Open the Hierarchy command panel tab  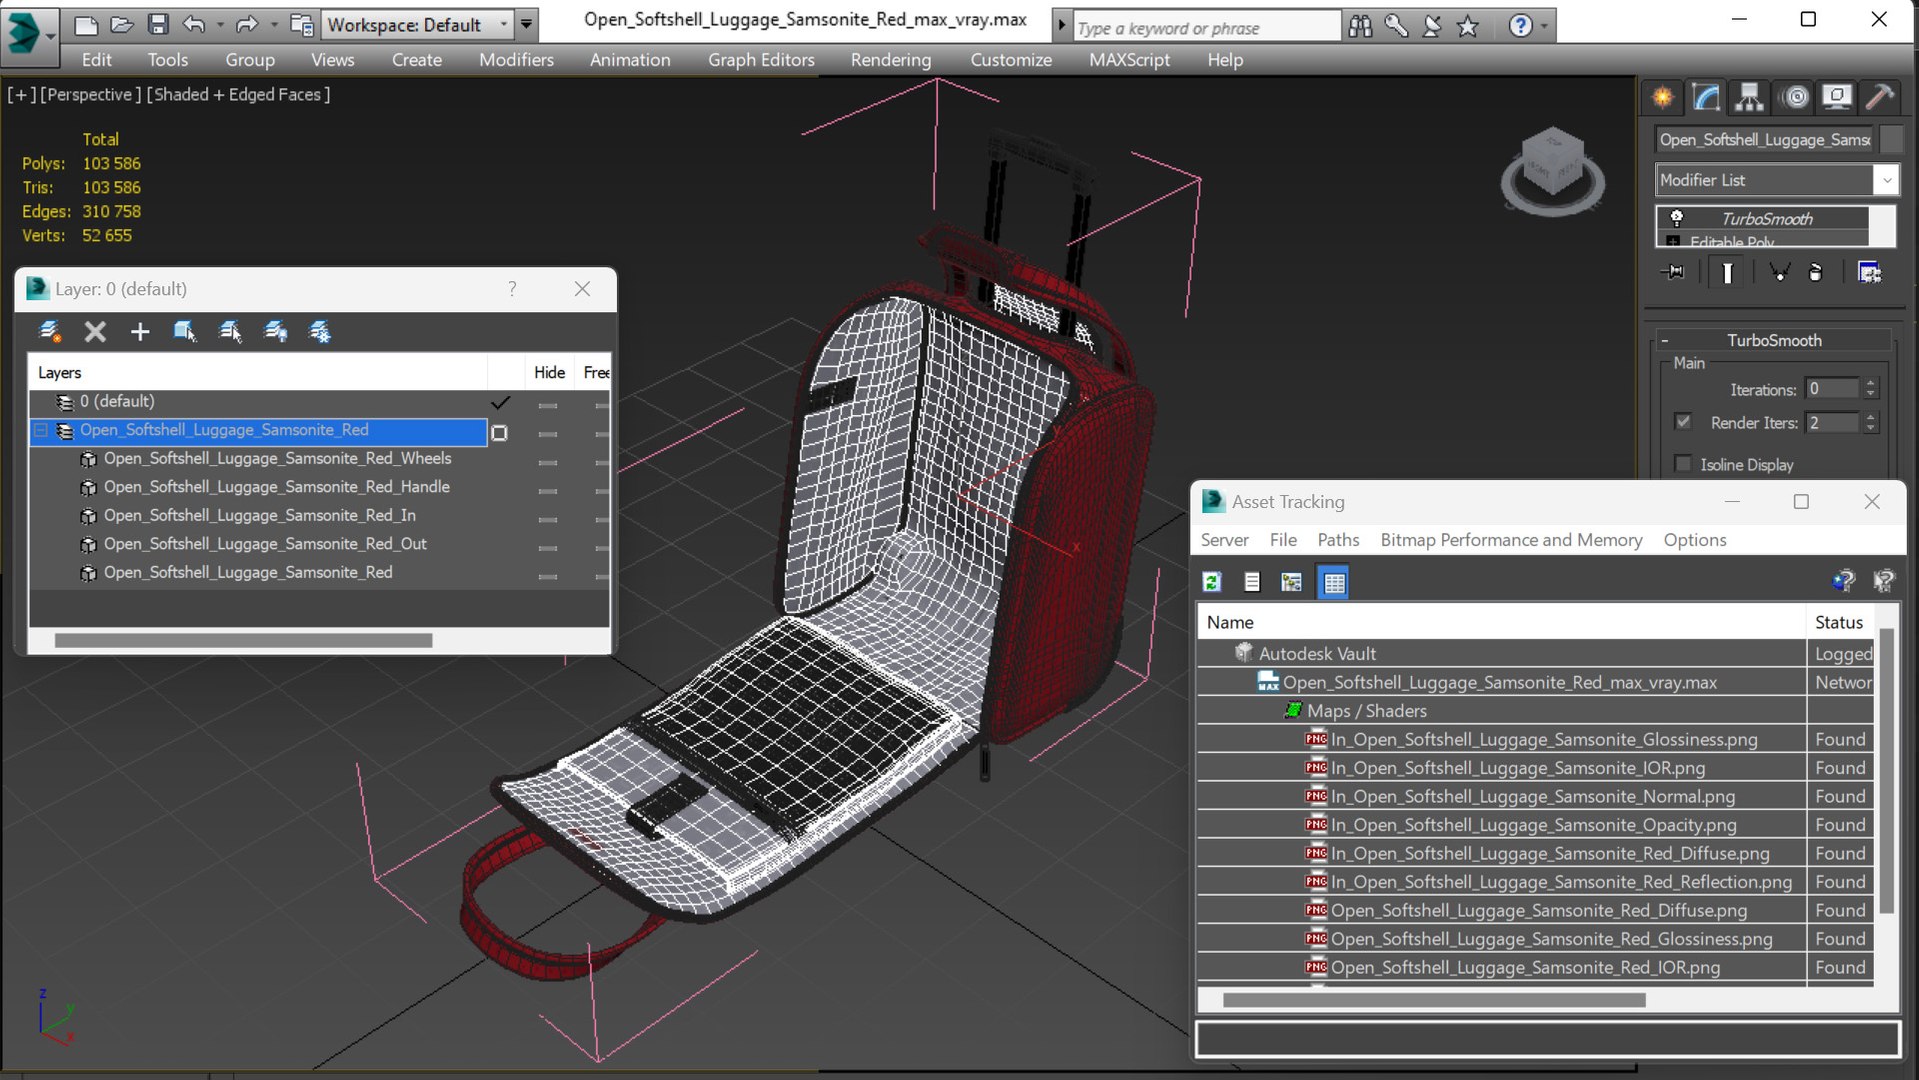point(1749,97)
